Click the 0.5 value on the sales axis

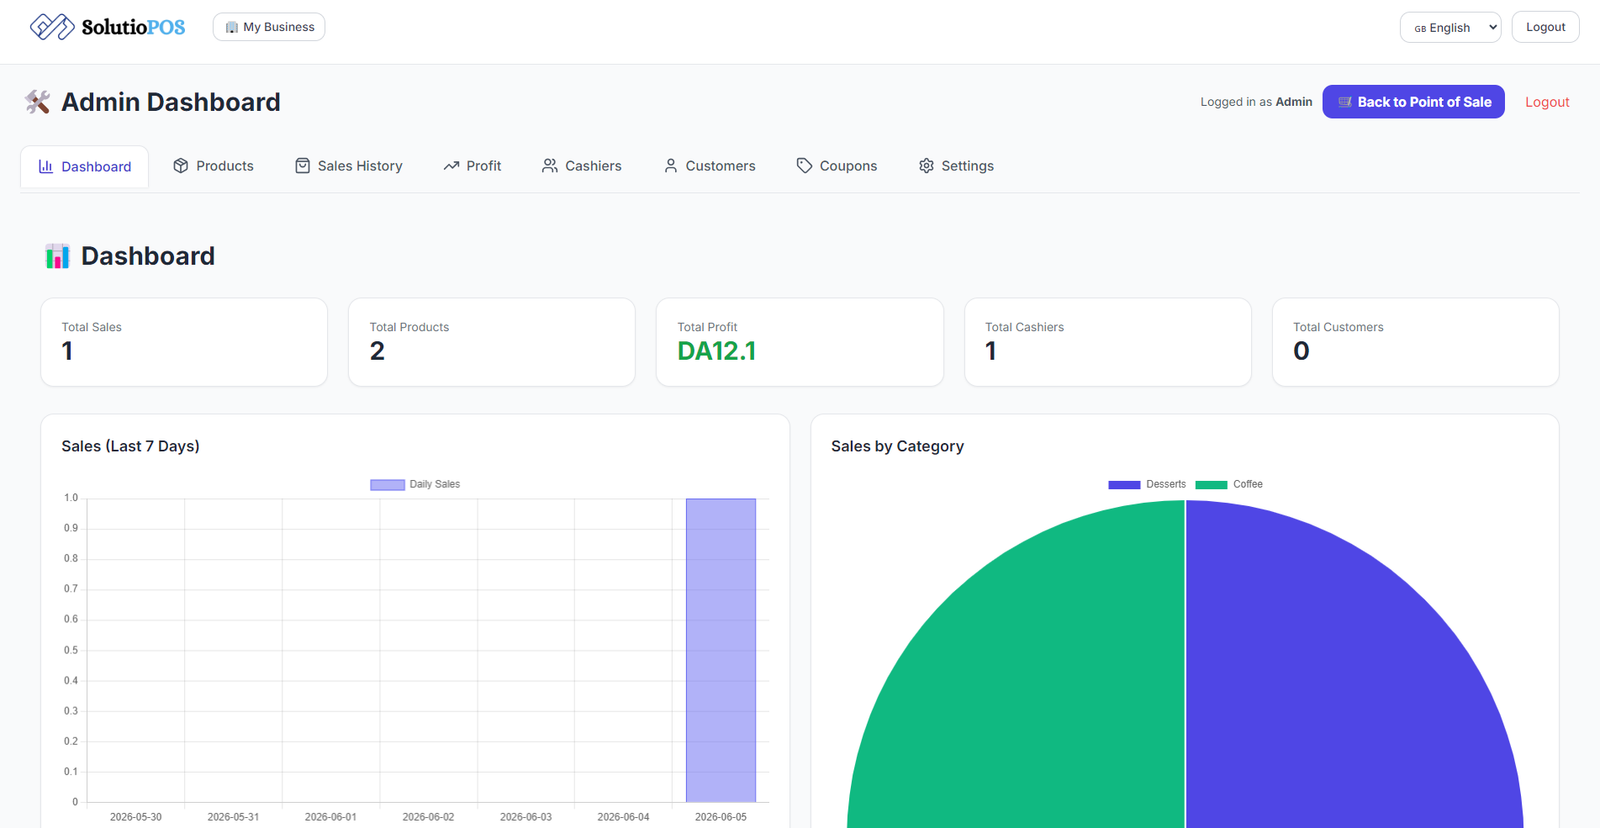[71, 650]
